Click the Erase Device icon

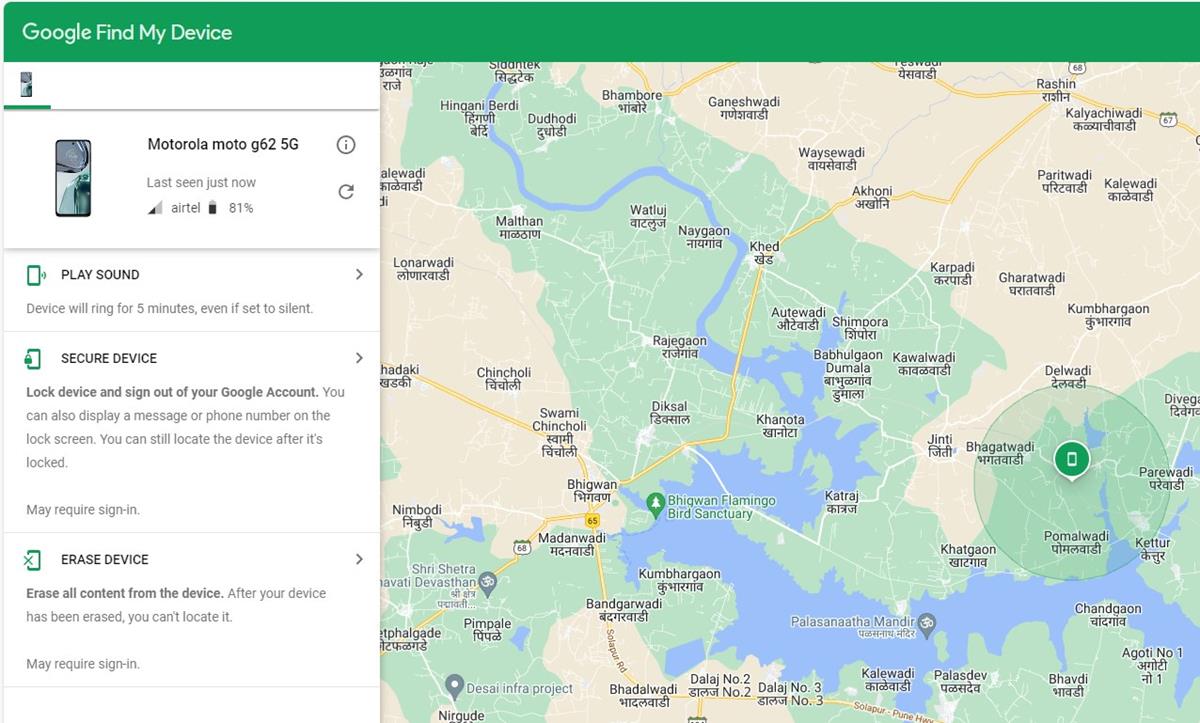pyautogui.click(x=33, y=560)
